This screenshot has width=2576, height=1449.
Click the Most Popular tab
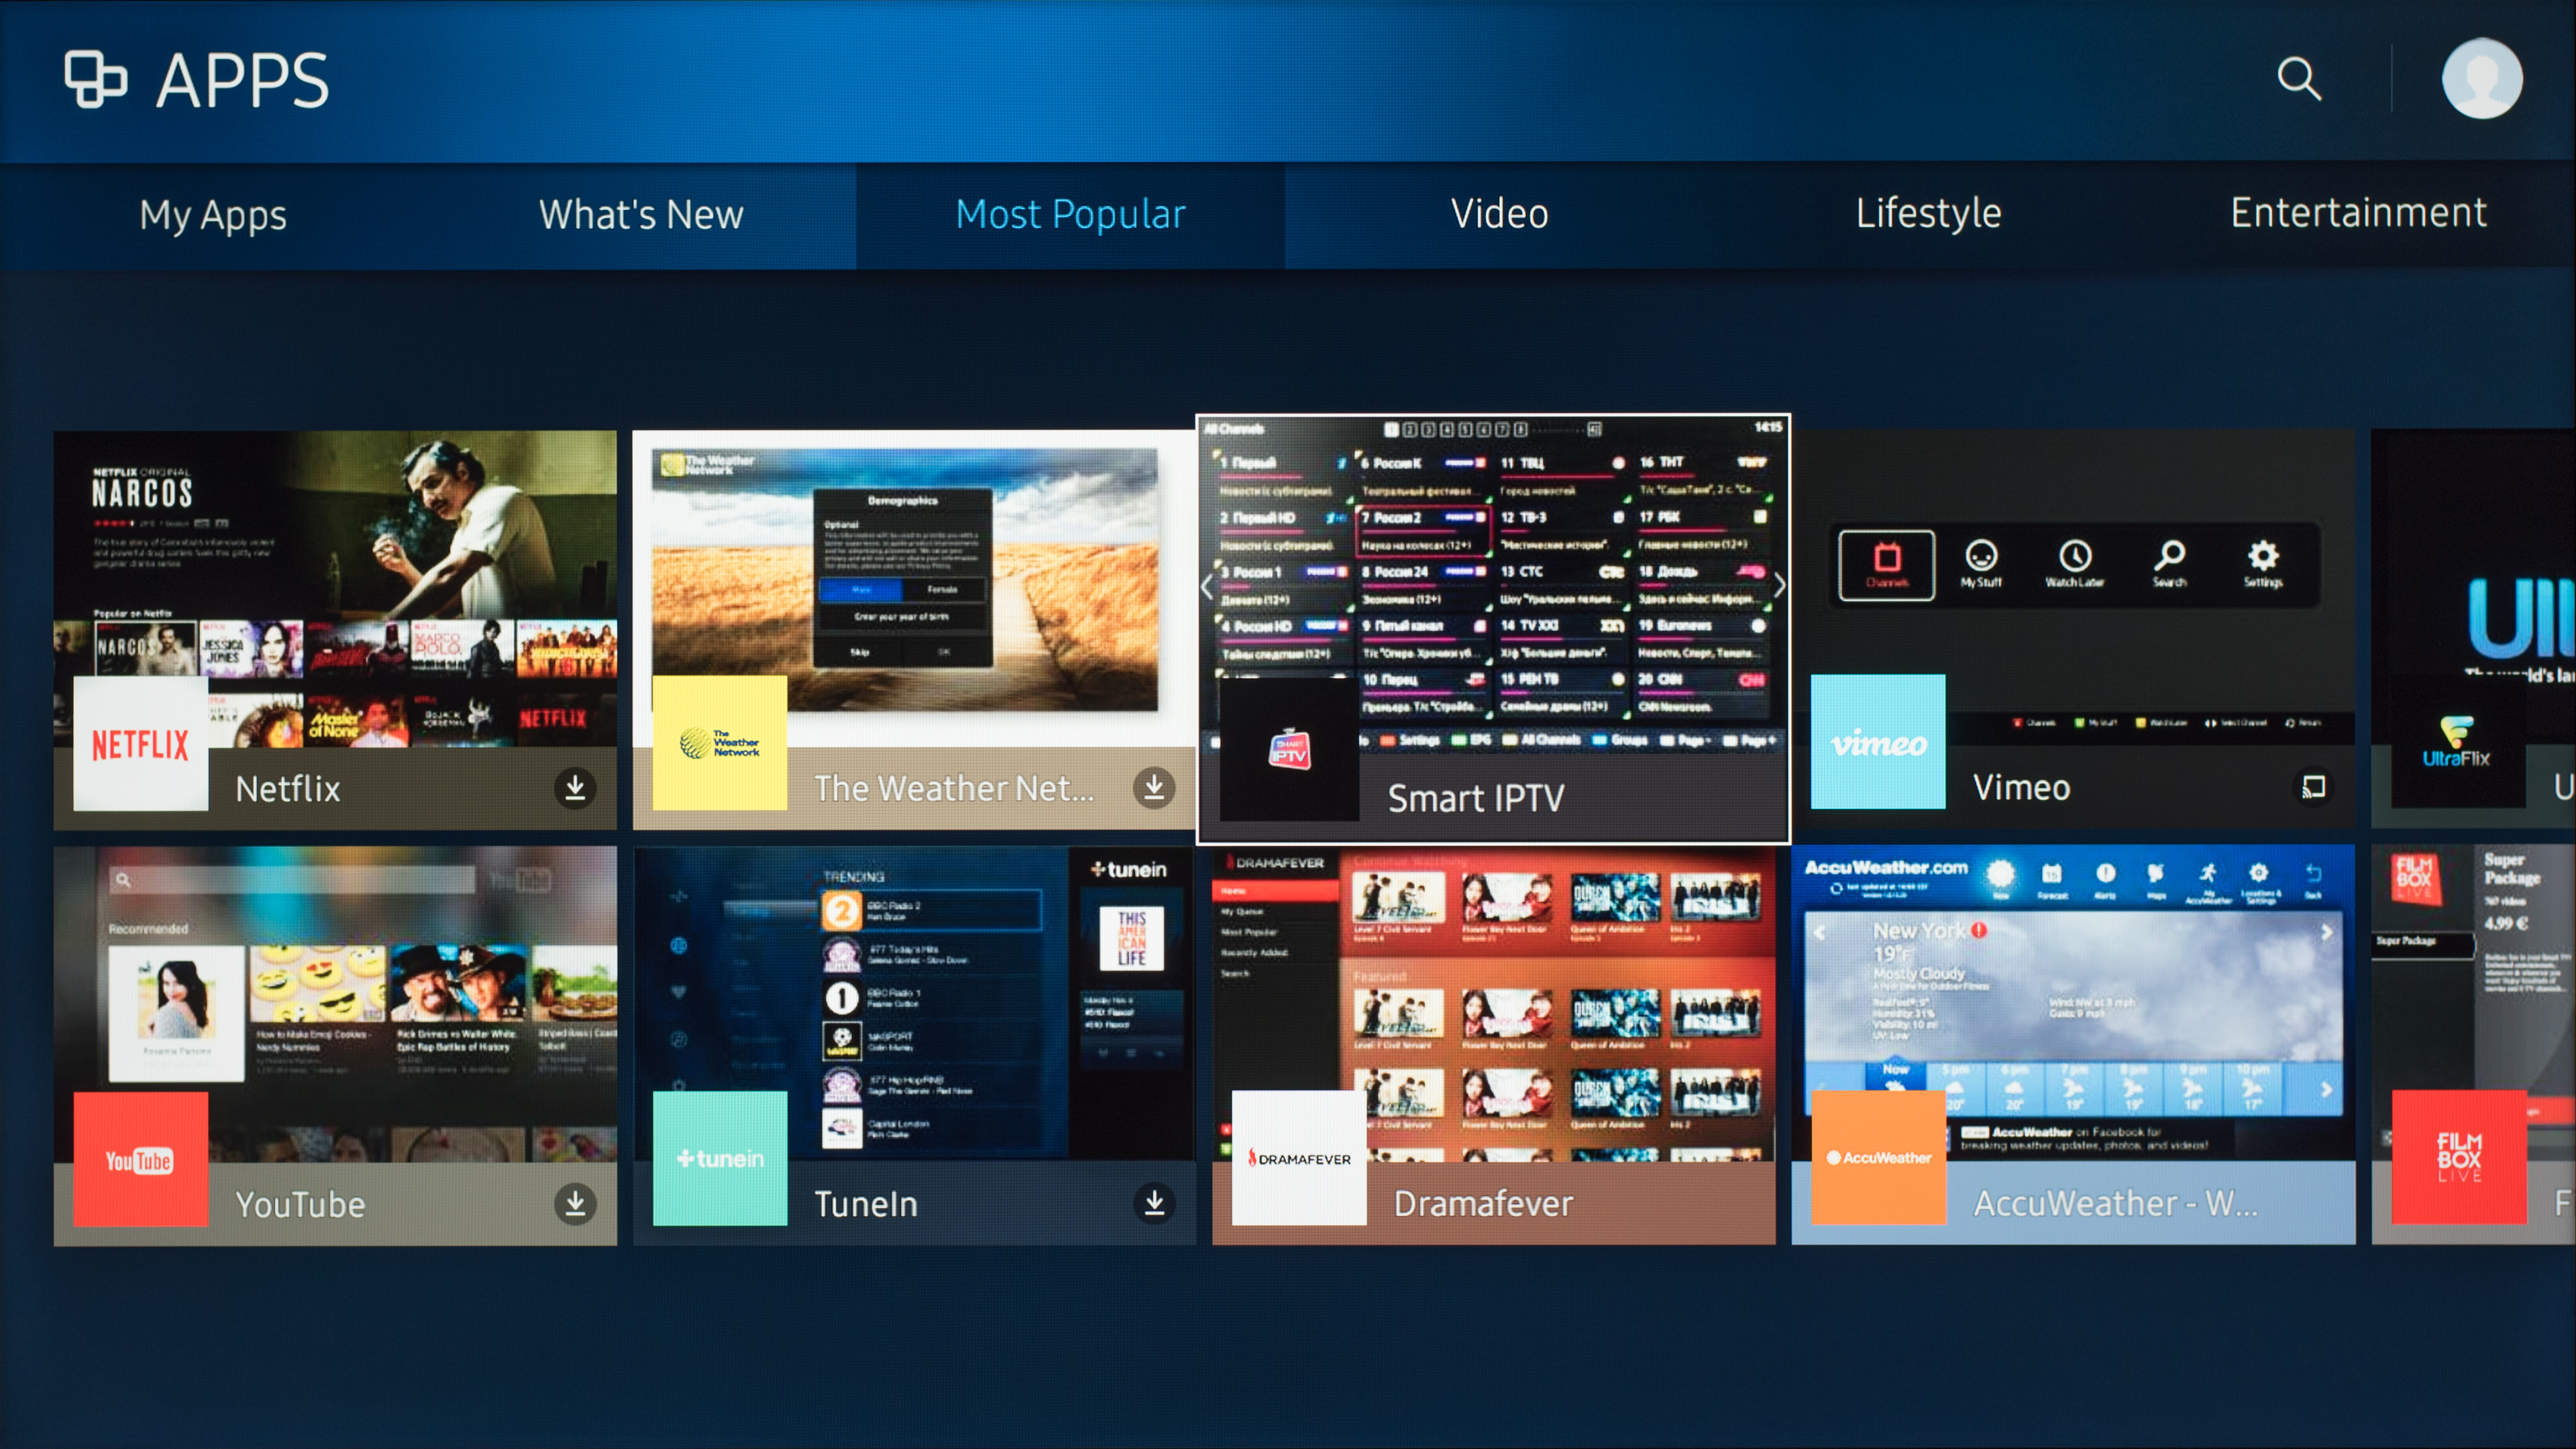pyautogui.click(x=1070, y=214)
